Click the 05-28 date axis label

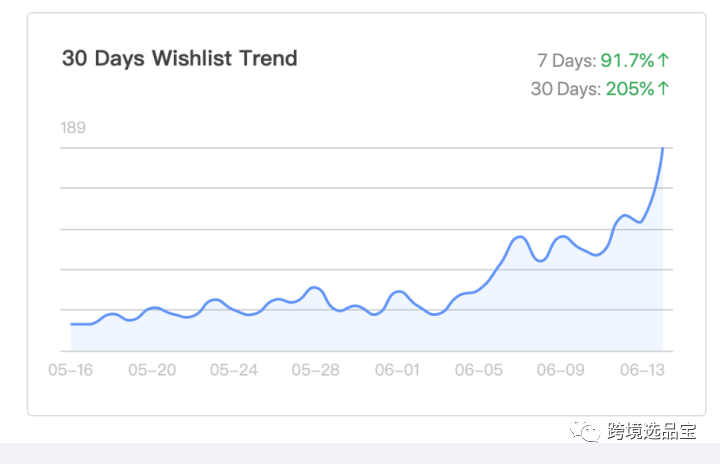[315, 370]
